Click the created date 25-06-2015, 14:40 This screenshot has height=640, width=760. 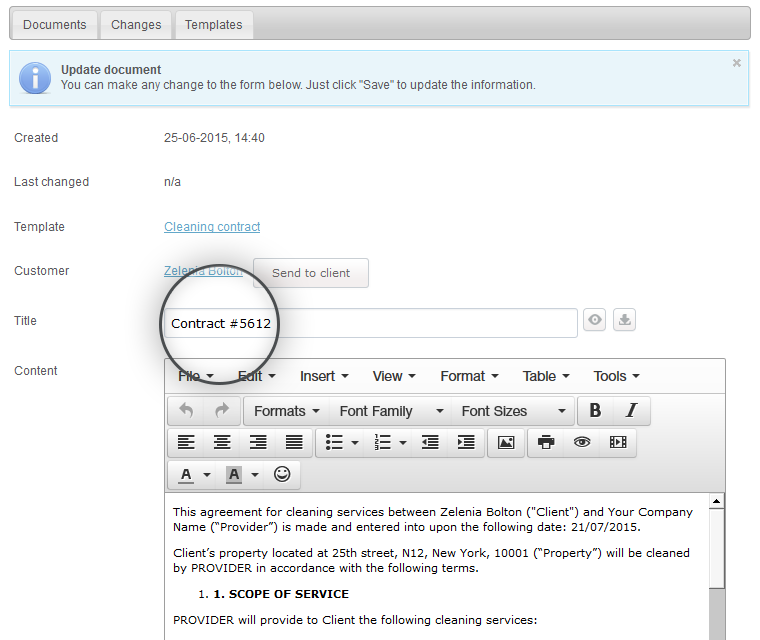tap(214, 138)
